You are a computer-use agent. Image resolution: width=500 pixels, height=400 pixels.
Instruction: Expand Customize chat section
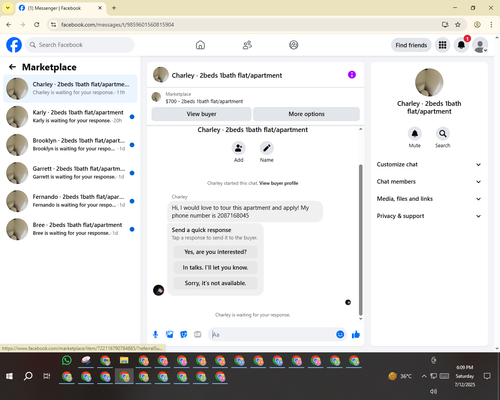pyautogui.click(x=429, y=164)
